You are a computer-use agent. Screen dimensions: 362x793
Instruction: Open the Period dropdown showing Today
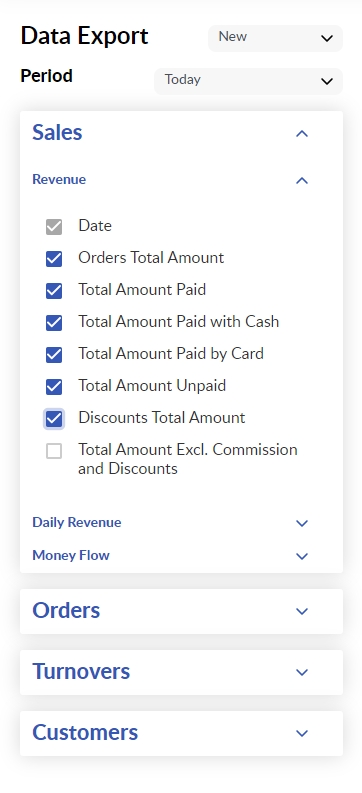248,81
